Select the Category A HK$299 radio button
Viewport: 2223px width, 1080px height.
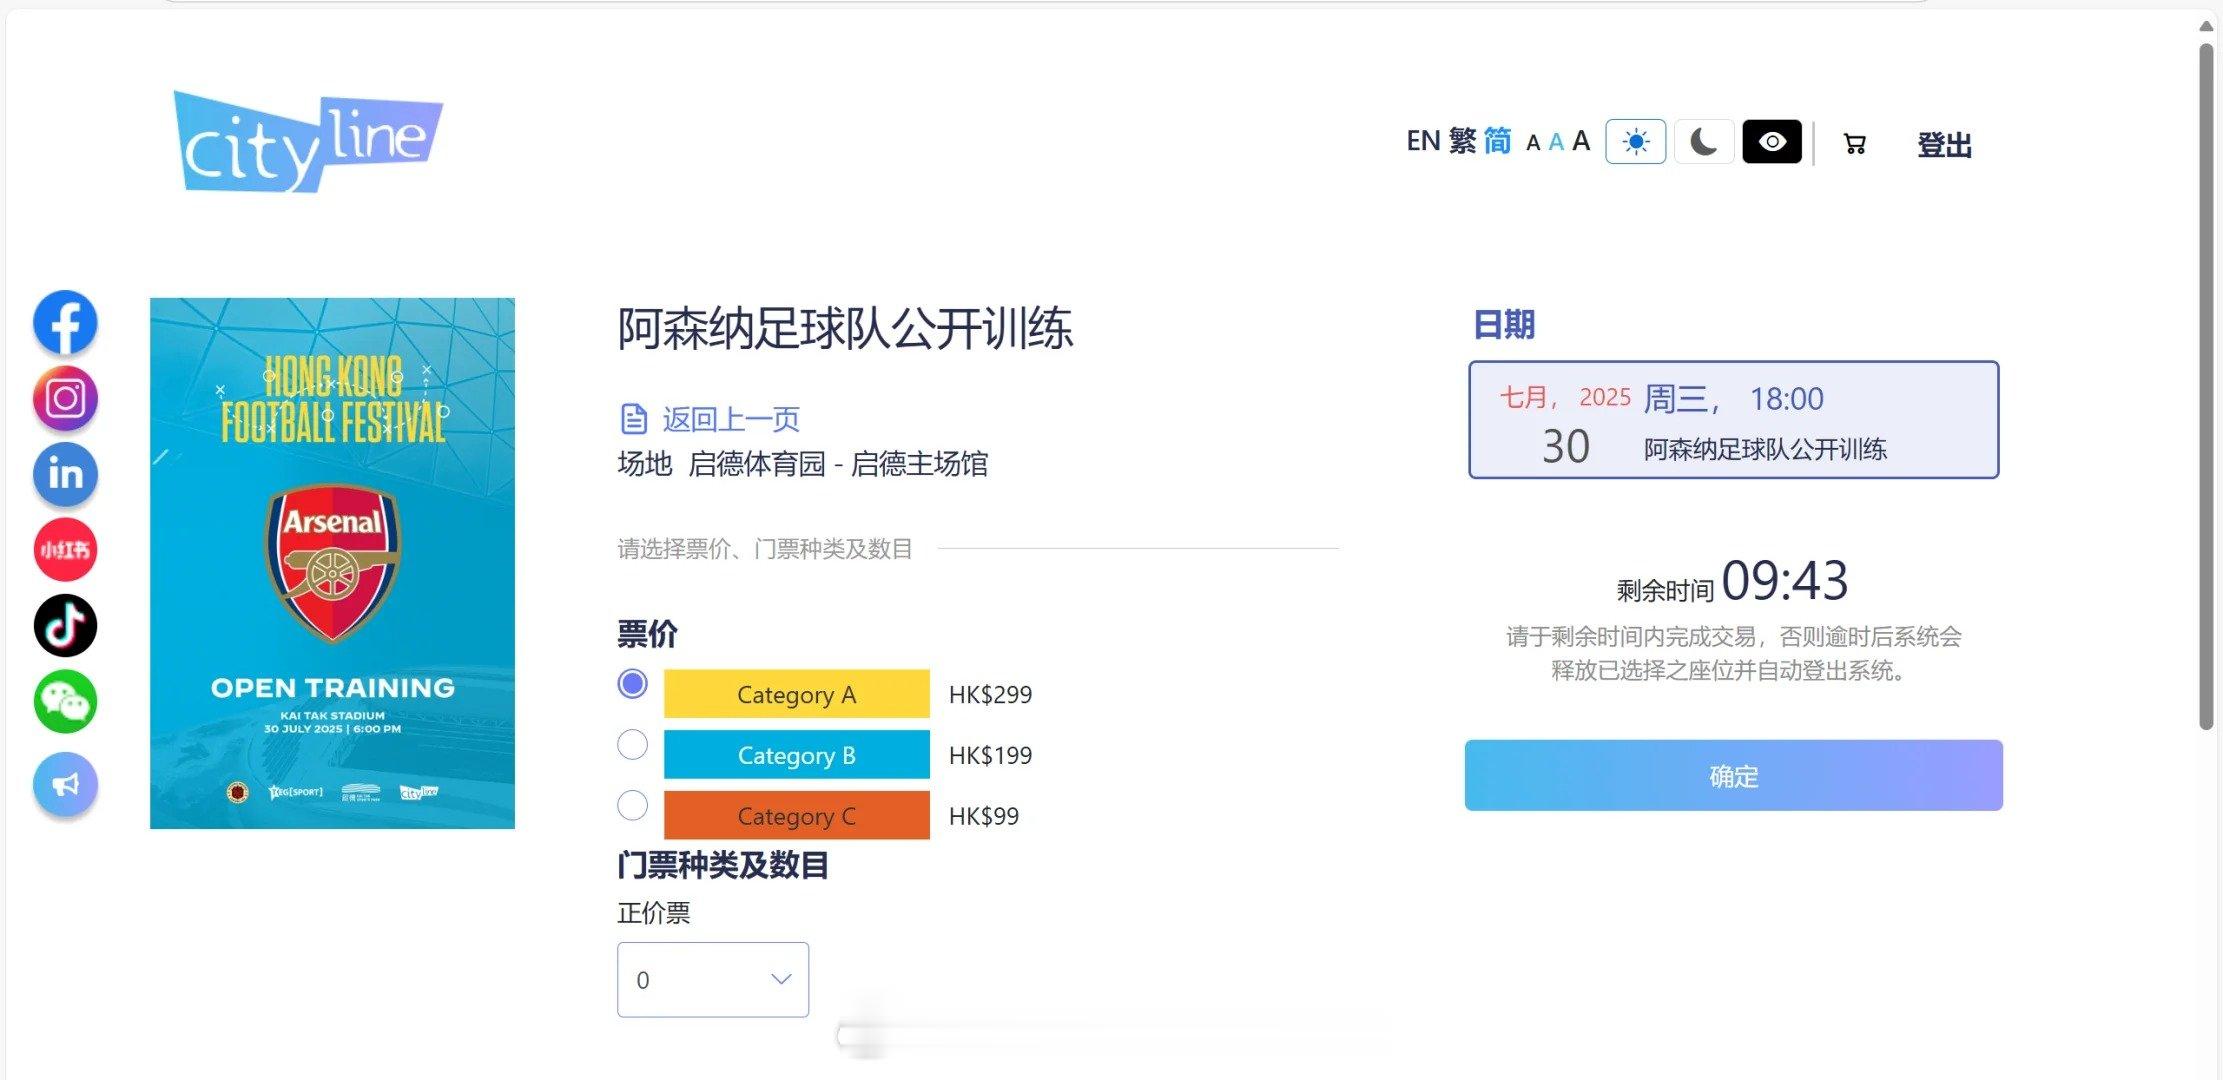pyautogui.click(x=632, y=684)
